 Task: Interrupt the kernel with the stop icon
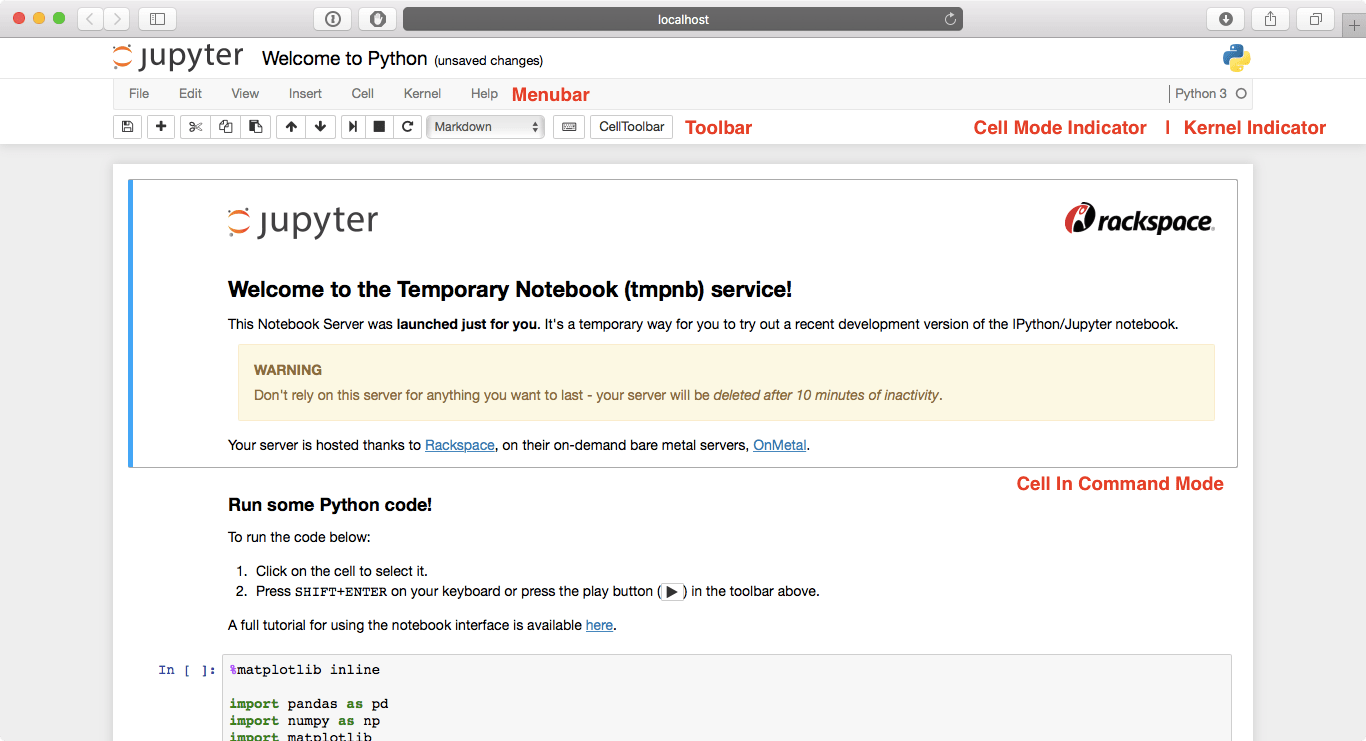380,126
